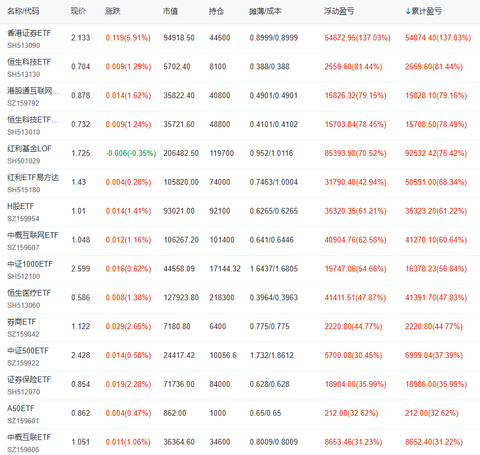The image size is (480, 455).
Task: Open 中证1000ETF holding details
Action: pos(30,264)
